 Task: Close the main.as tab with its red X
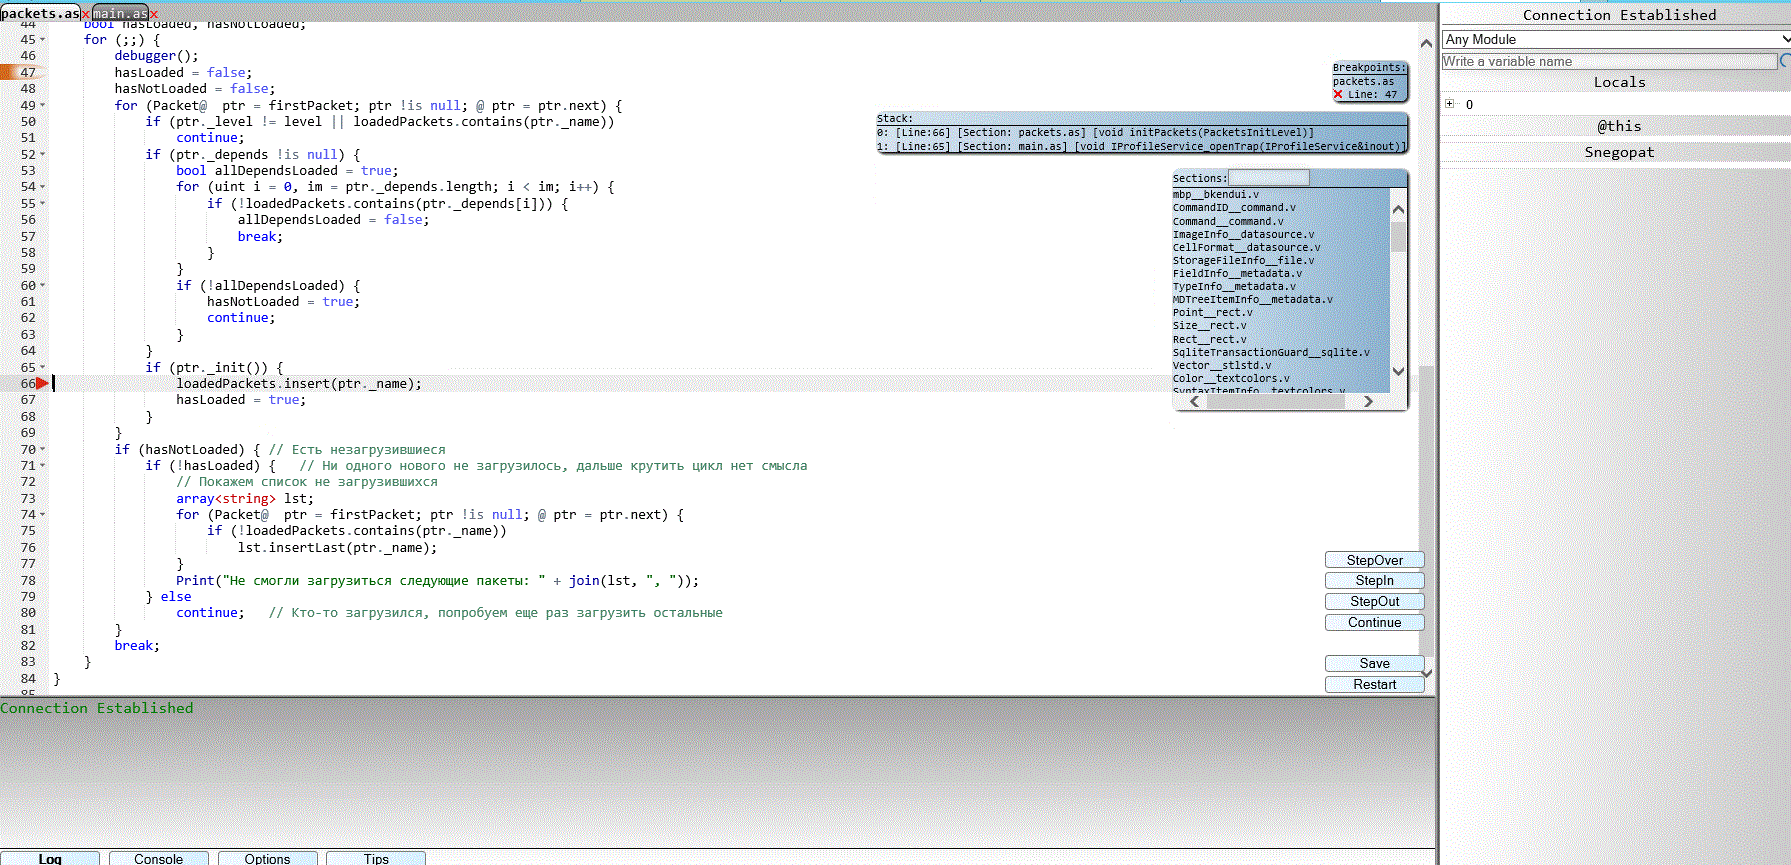click(x=154, y=14)
